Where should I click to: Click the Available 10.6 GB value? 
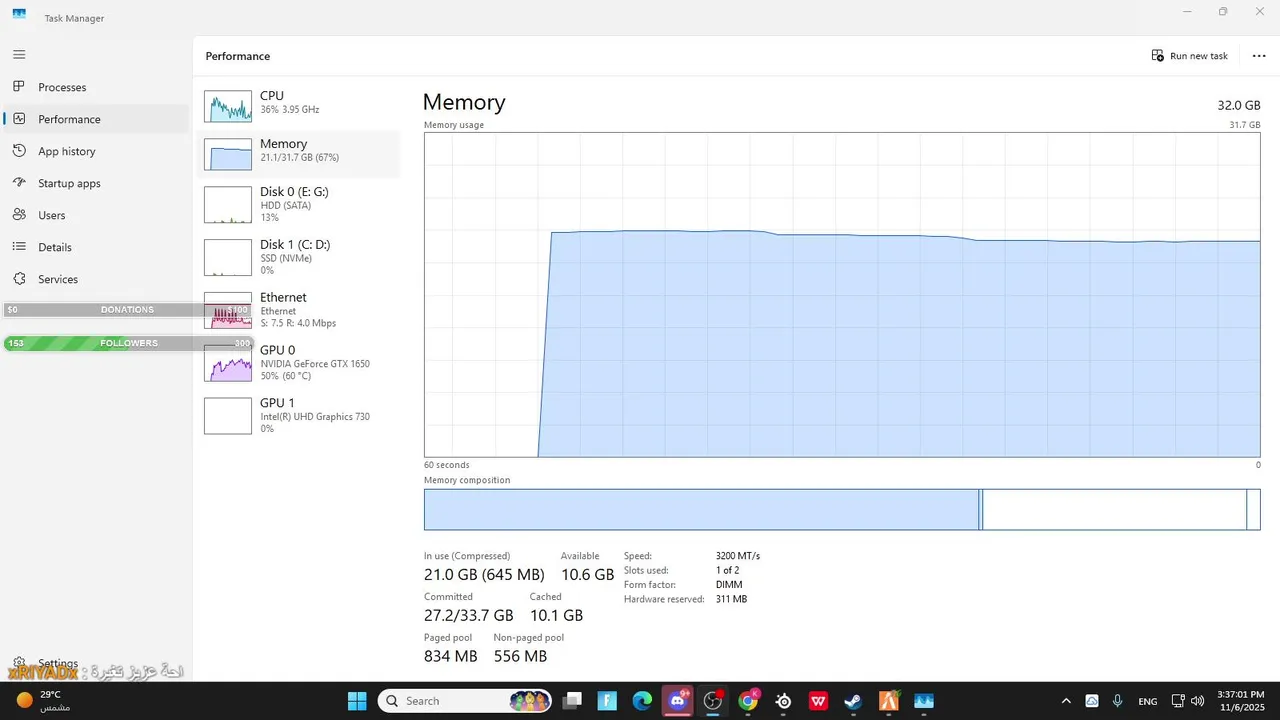[587, 575]
